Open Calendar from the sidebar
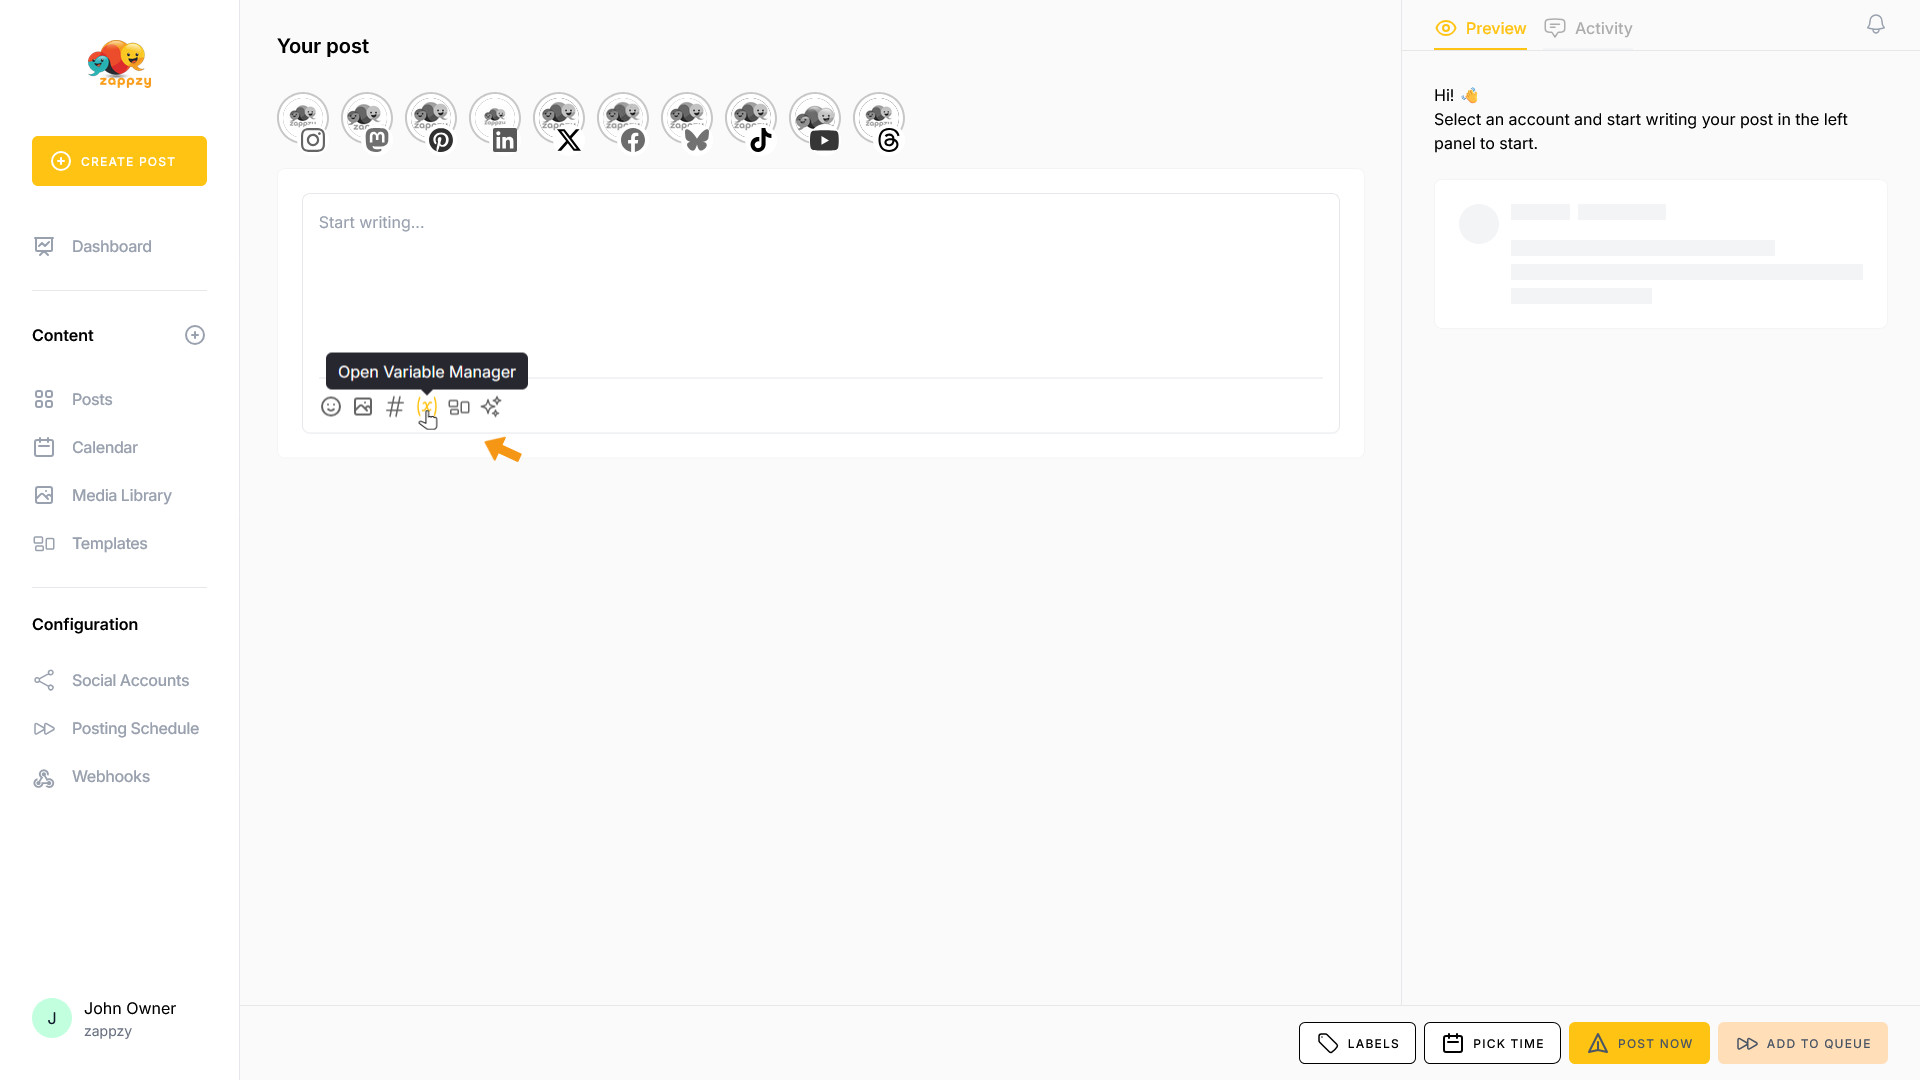The width and height of the screenshot is (1920, 1080). click(x=104, y=447)
